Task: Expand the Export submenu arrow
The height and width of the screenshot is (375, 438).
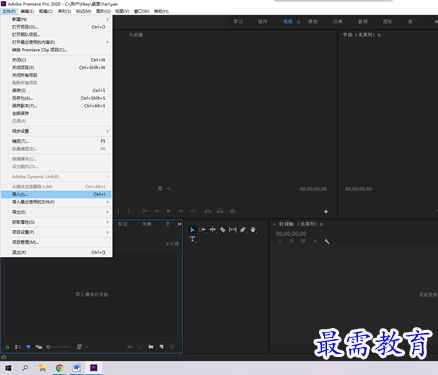Action: (x=107, y=212)
